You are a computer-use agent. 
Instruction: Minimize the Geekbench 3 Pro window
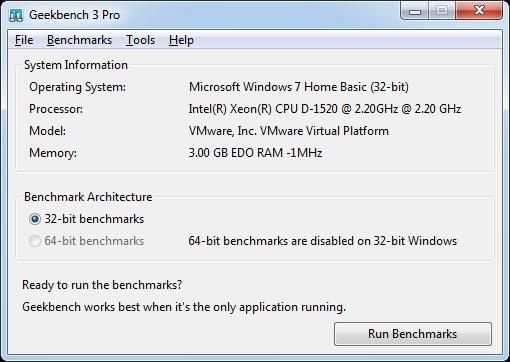pyautogui.click(x=415, y=12)
